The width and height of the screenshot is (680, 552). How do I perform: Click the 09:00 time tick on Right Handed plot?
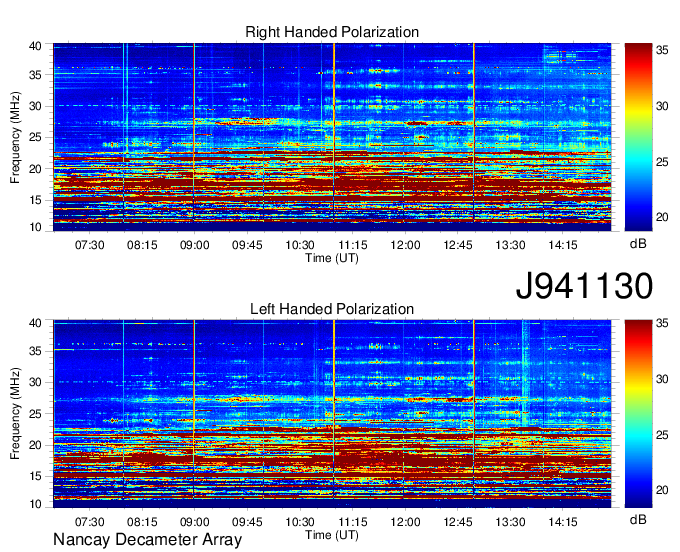click(194, 245)
